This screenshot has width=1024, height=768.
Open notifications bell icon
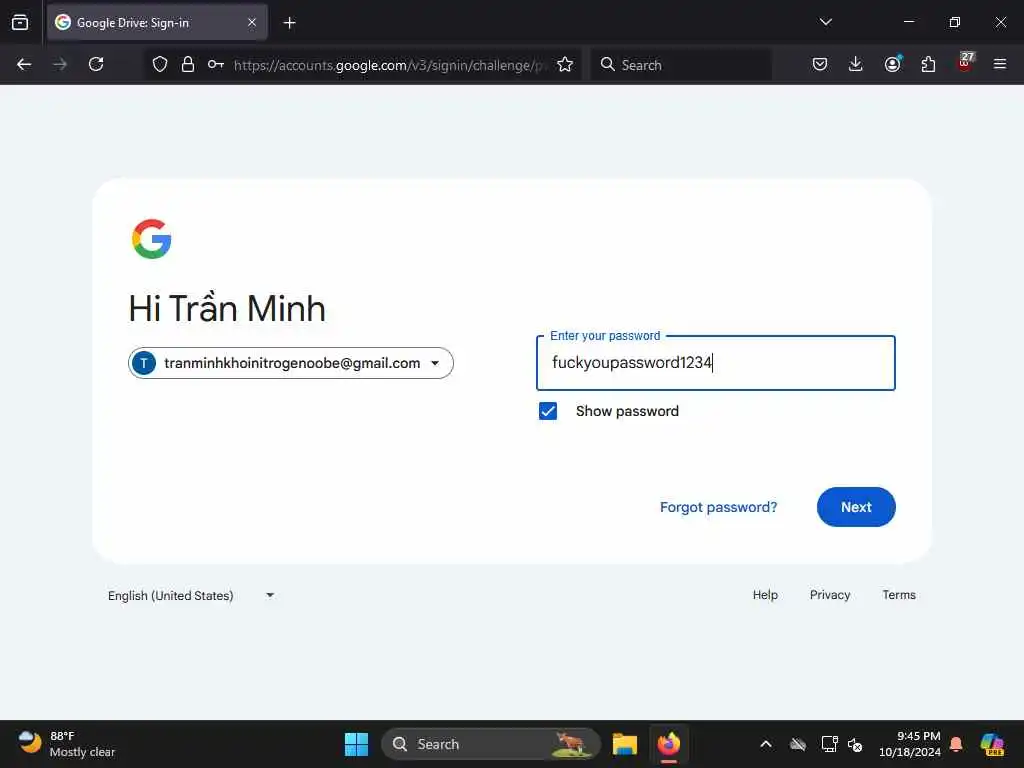pos(956,744)
